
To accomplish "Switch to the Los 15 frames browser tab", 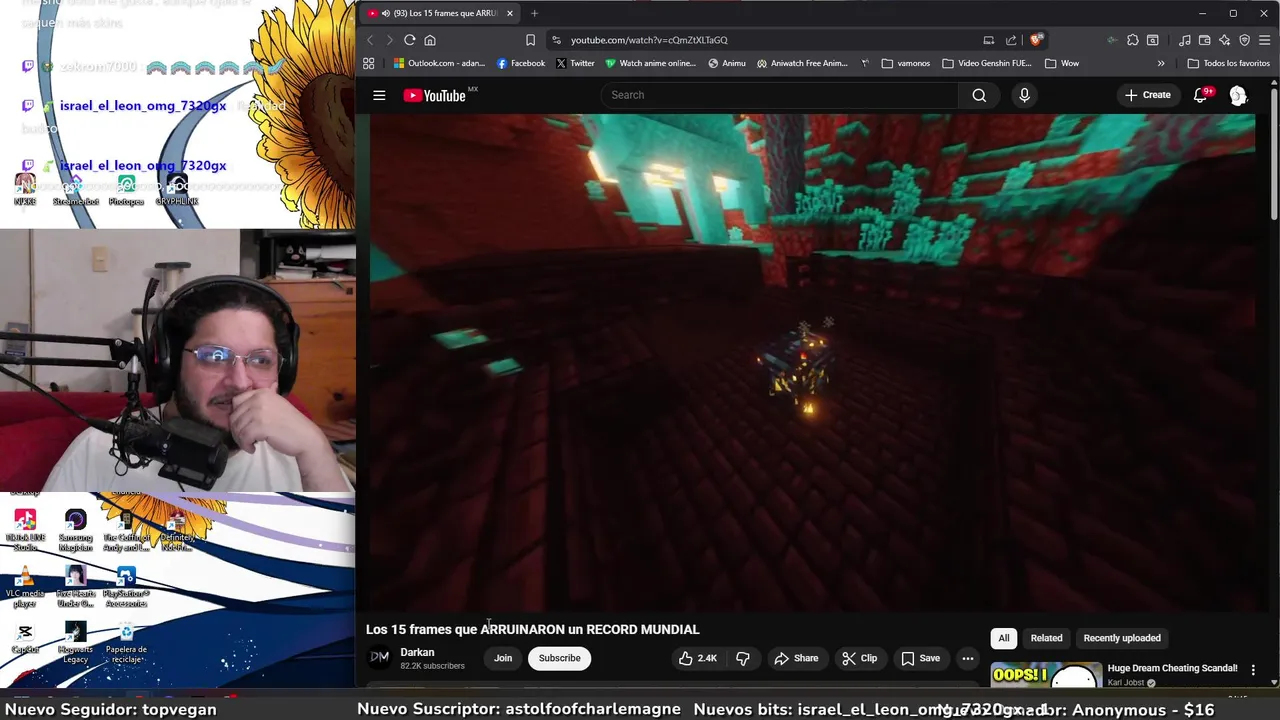I will (x=440, y=13).
